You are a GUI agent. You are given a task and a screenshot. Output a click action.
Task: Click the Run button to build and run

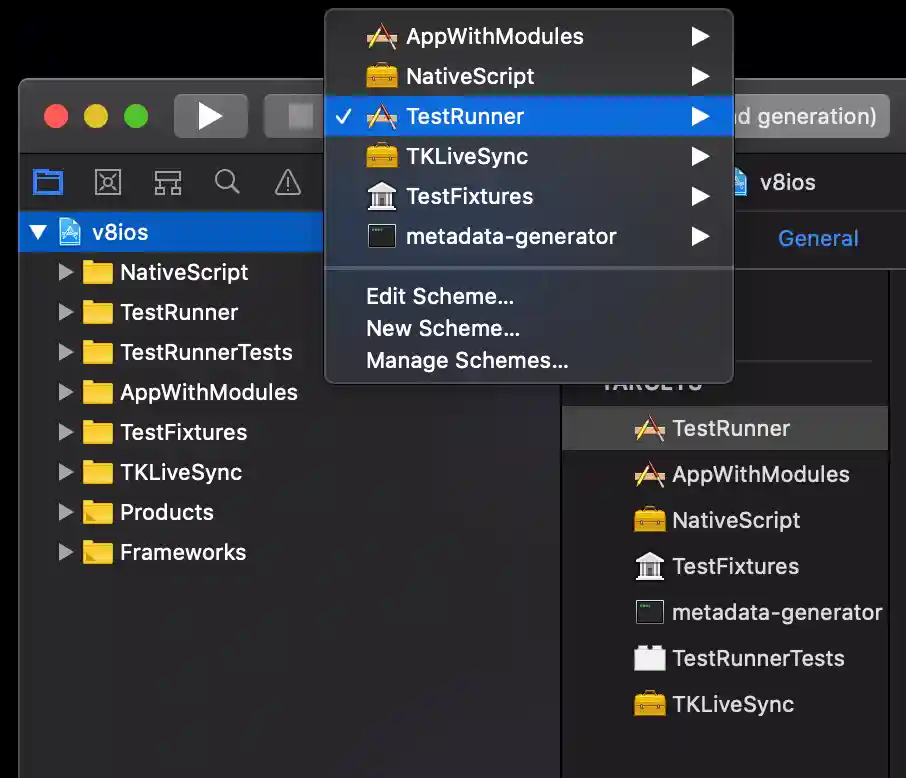(x=210, y=115)
